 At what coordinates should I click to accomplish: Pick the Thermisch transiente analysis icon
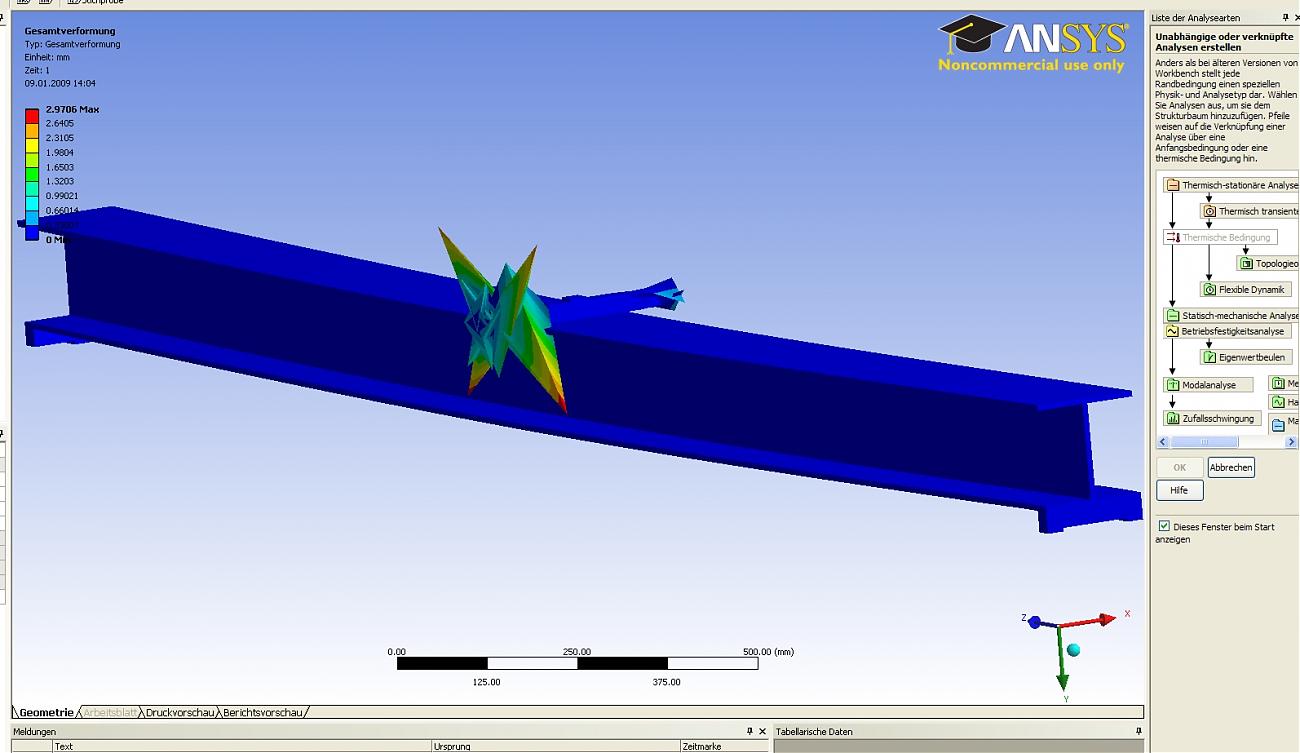pyautogui.click(x=1210, y=212)
